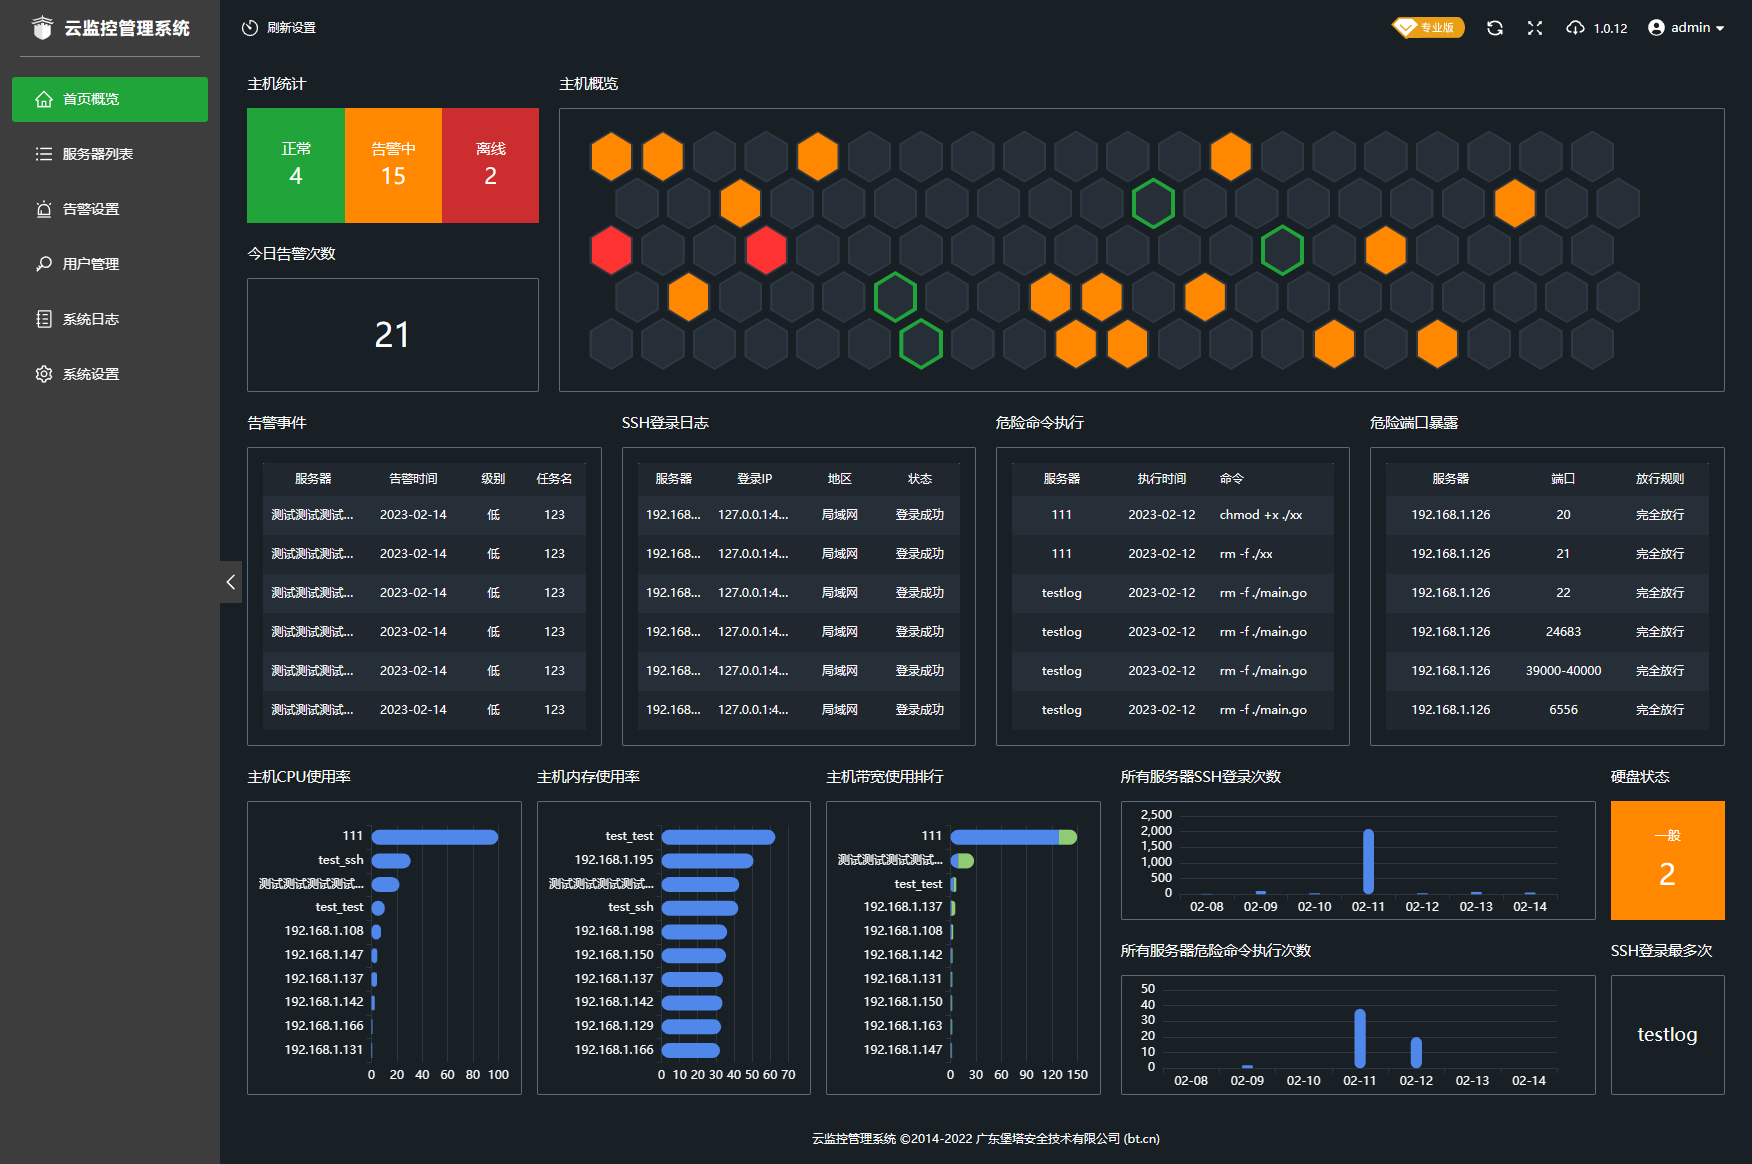Click the 02-11 bar in SSH login chart
Screen dimensions: 1752x1164
pyautogui.click(x=1368, y=861)
